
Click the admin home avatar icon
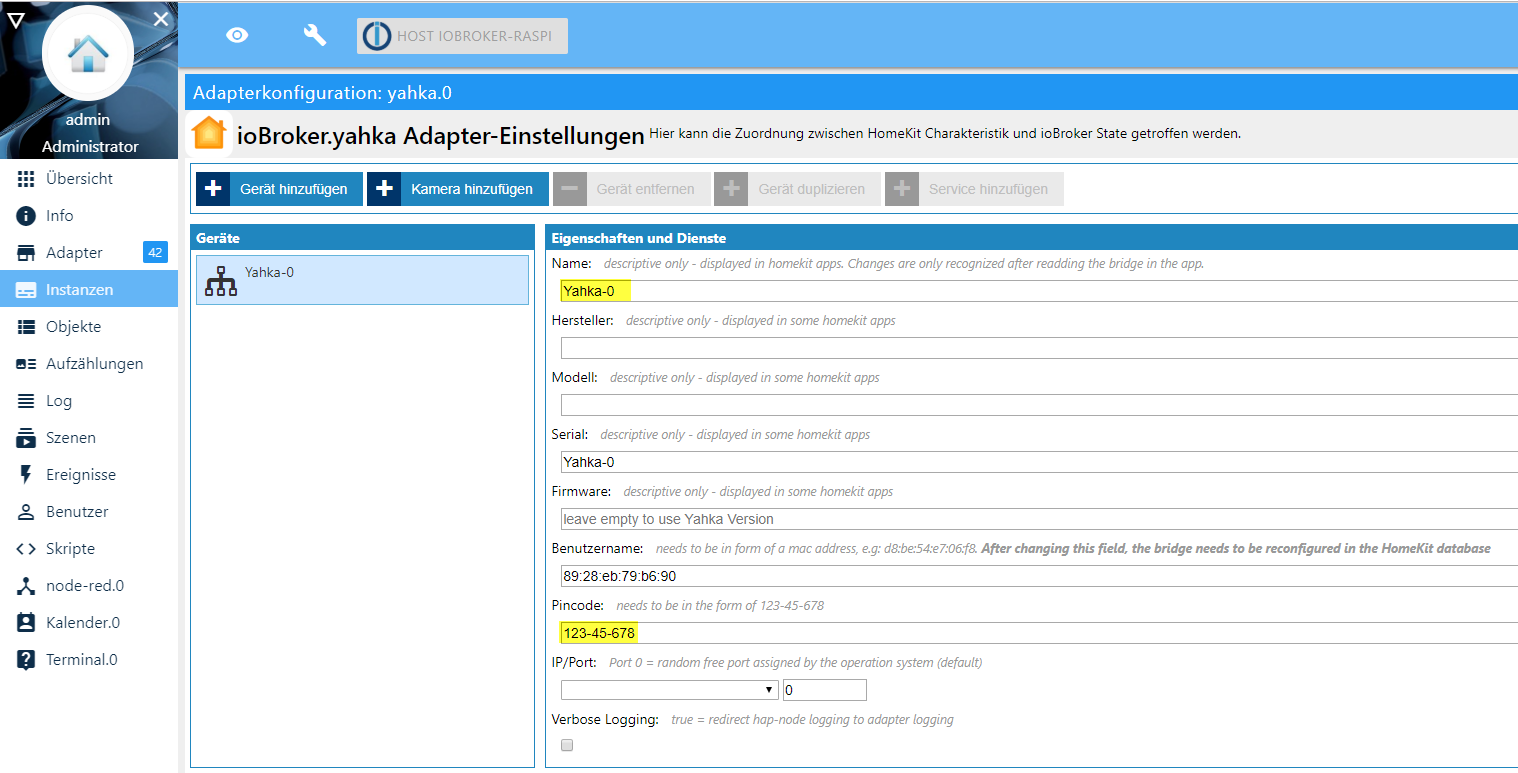click(x=88, y=54)
